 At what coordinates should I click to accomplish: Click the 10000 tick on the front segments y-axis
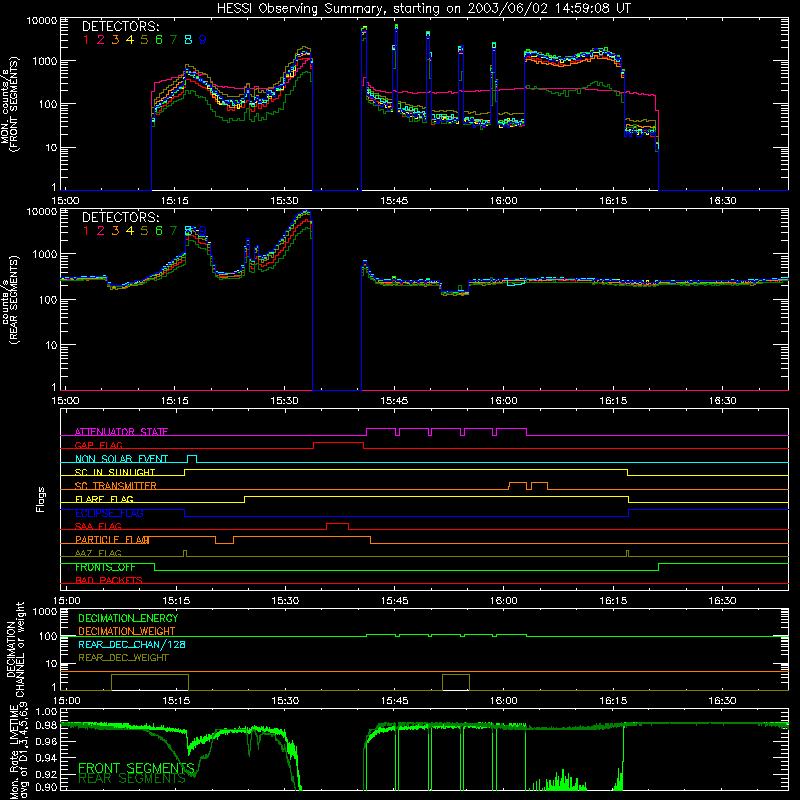42,20
